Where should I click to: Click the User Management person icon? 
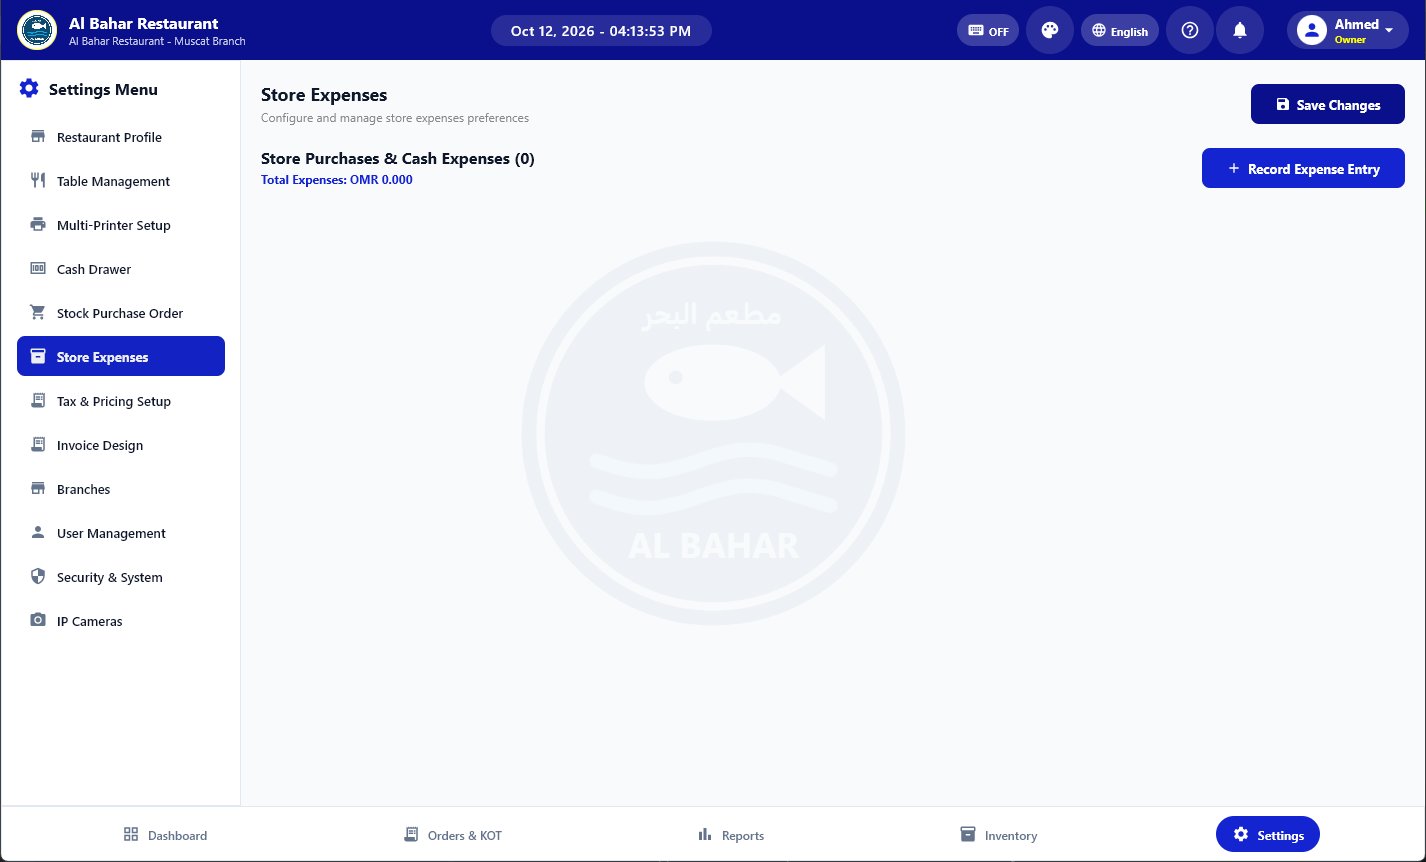38,533
